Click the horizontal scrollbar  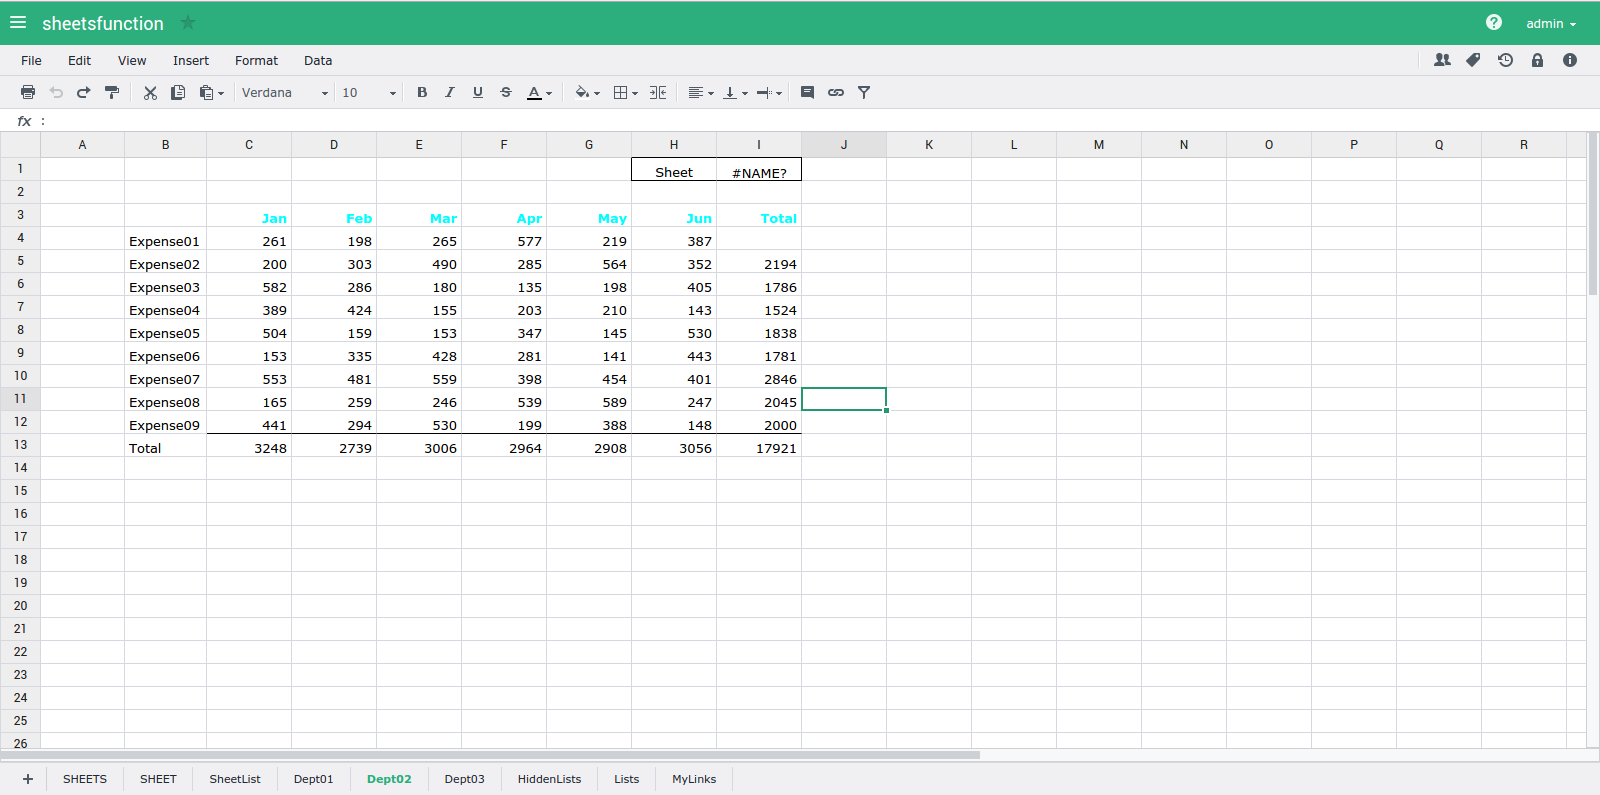pos(490,755)
